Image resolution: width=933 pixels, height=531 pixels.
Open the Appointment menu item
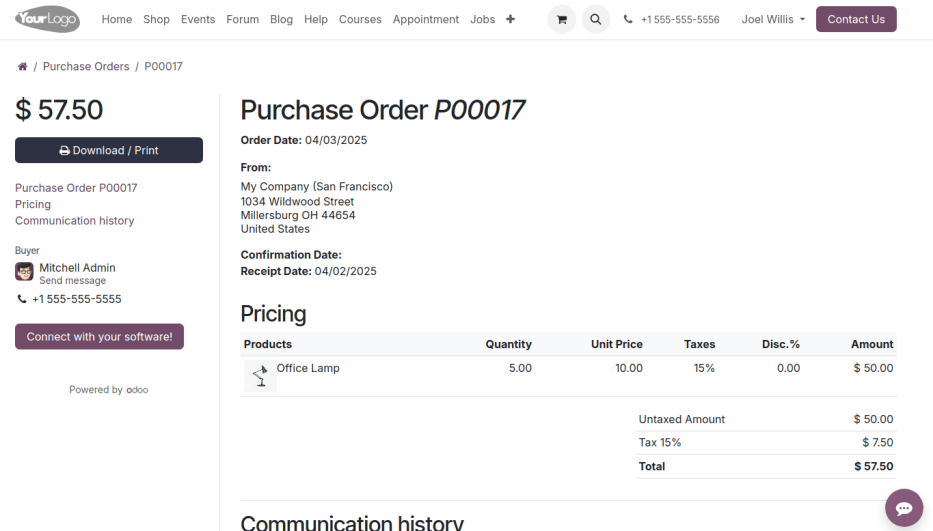click(426, 19)
